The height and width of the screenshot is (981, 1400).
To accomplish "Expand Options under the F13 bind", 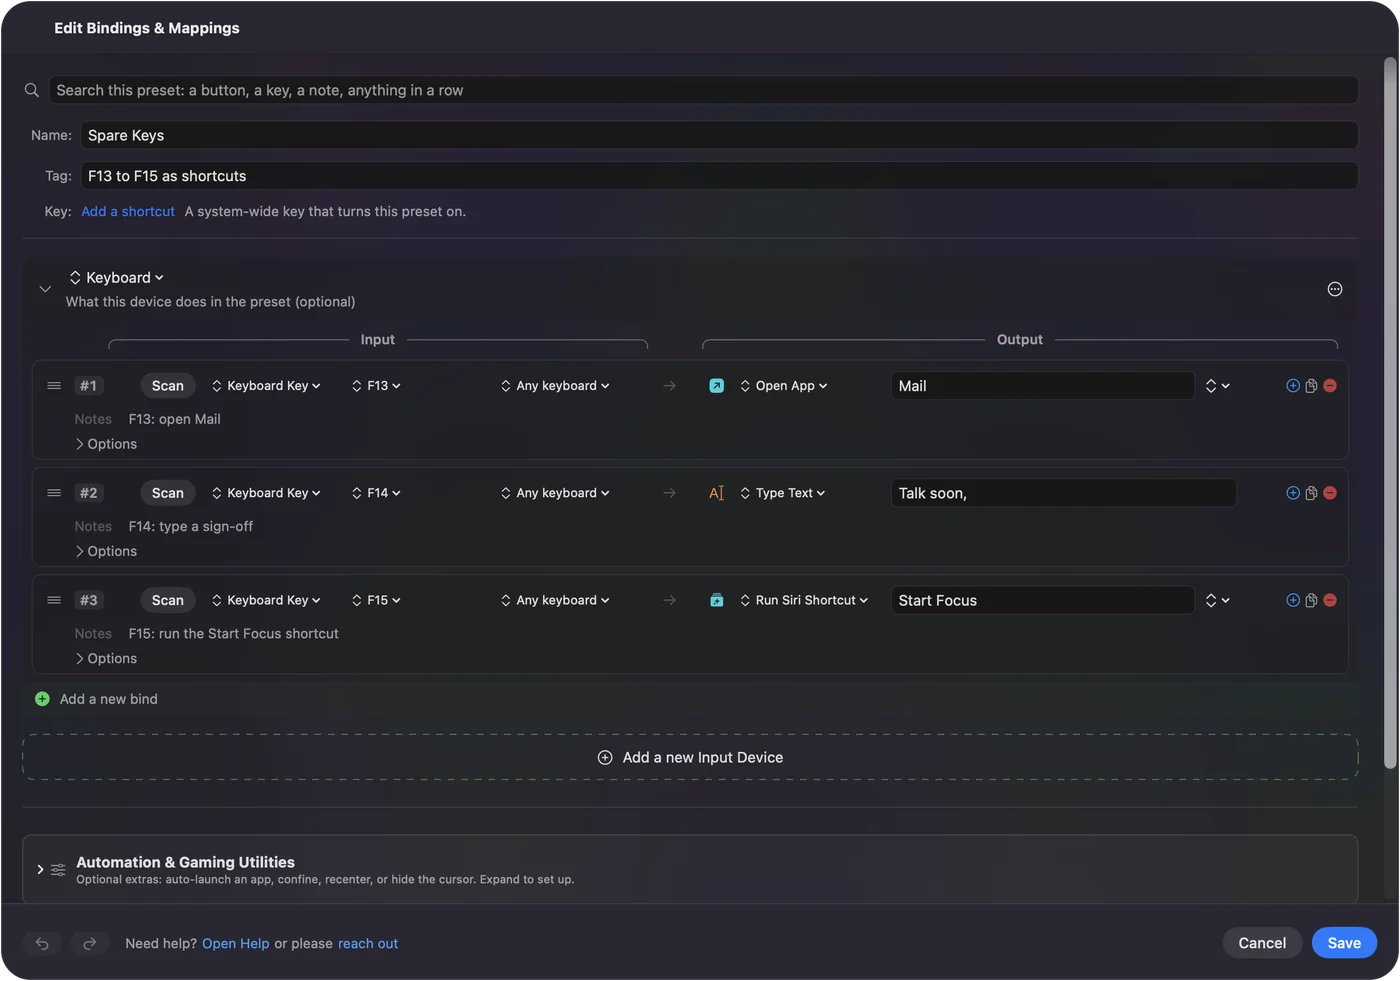I will 106,444.
